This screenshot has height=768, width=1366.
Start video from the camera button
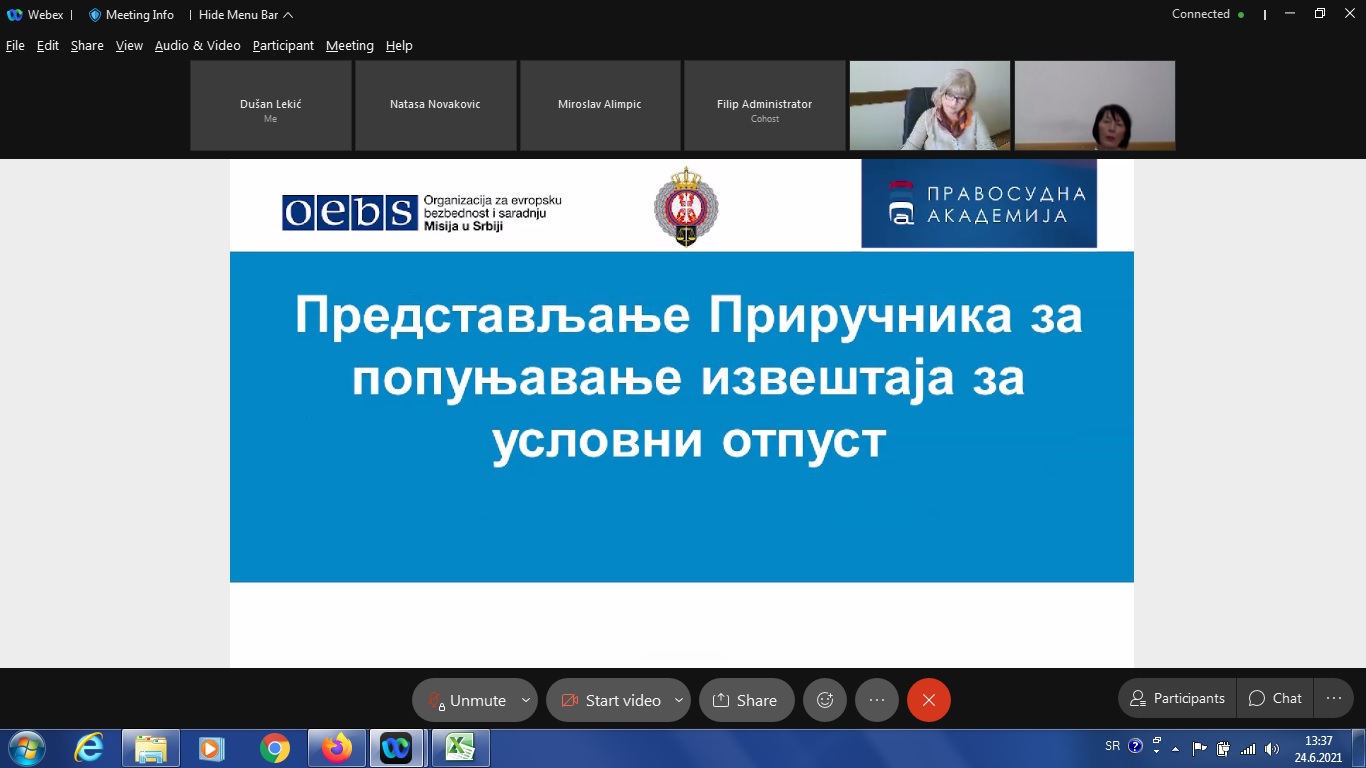pyautogui.click(x=610, y=700)
